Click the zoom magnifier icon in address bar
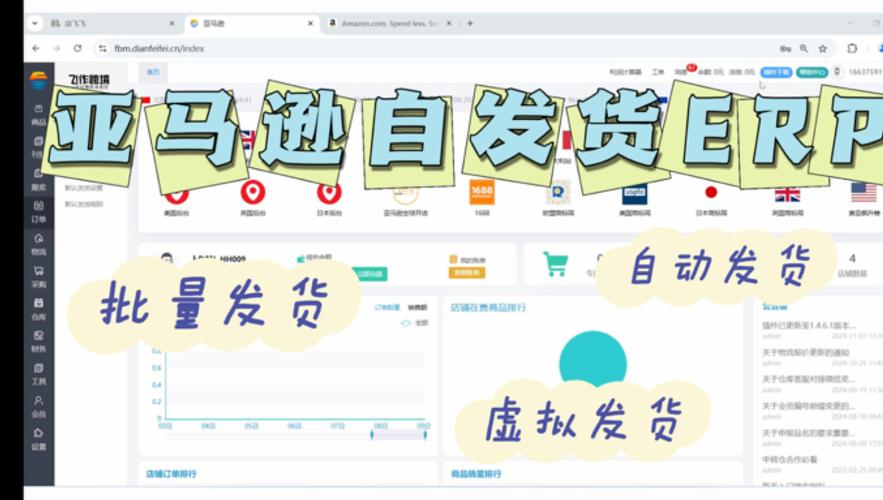 pos(804,48)
